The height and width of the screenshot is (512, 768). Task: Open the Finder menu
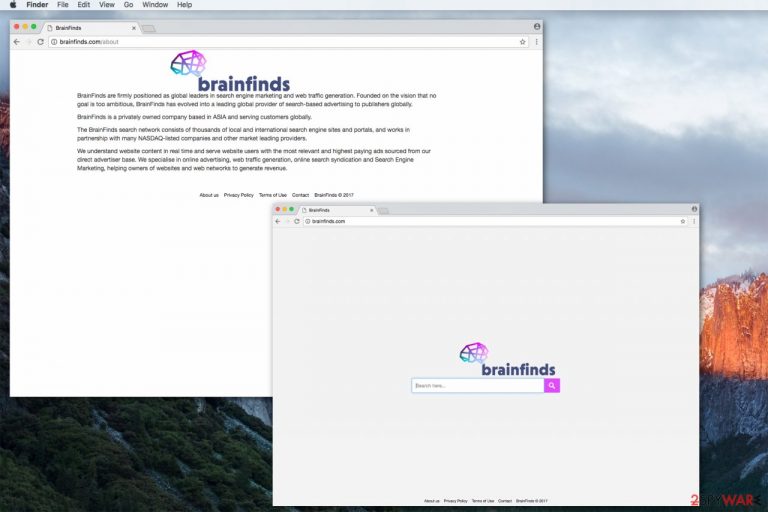pos(37,4)
